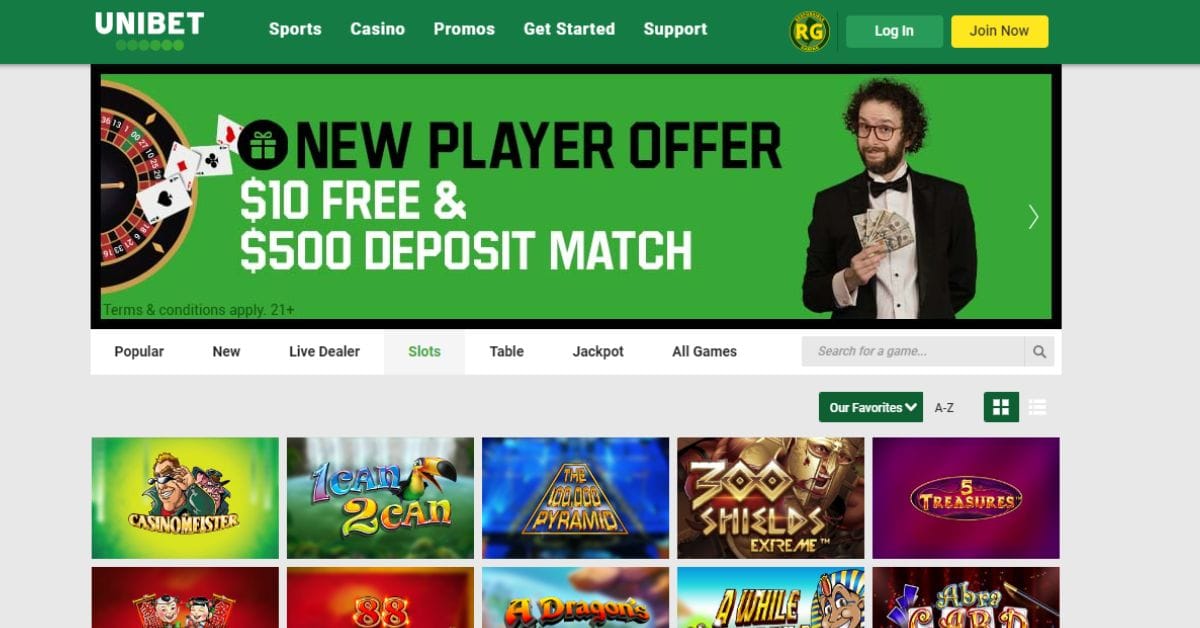Switch to grid view layout
This screenshot has width=1200, height=628.
point(1001,407)
